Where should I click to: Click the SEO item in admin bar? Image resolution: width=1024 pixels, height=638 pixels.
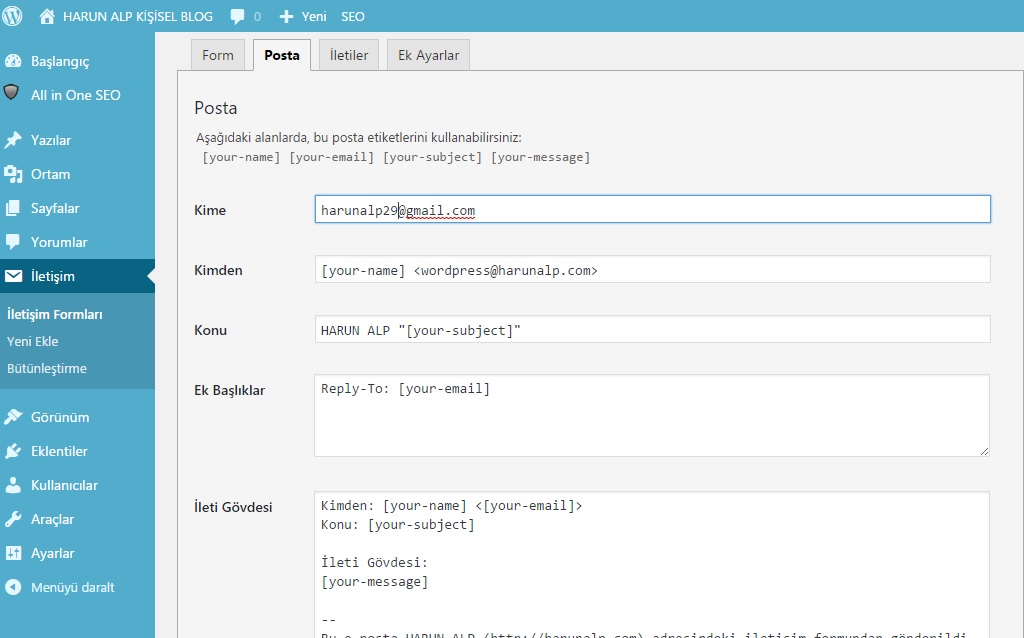(352, 16)
